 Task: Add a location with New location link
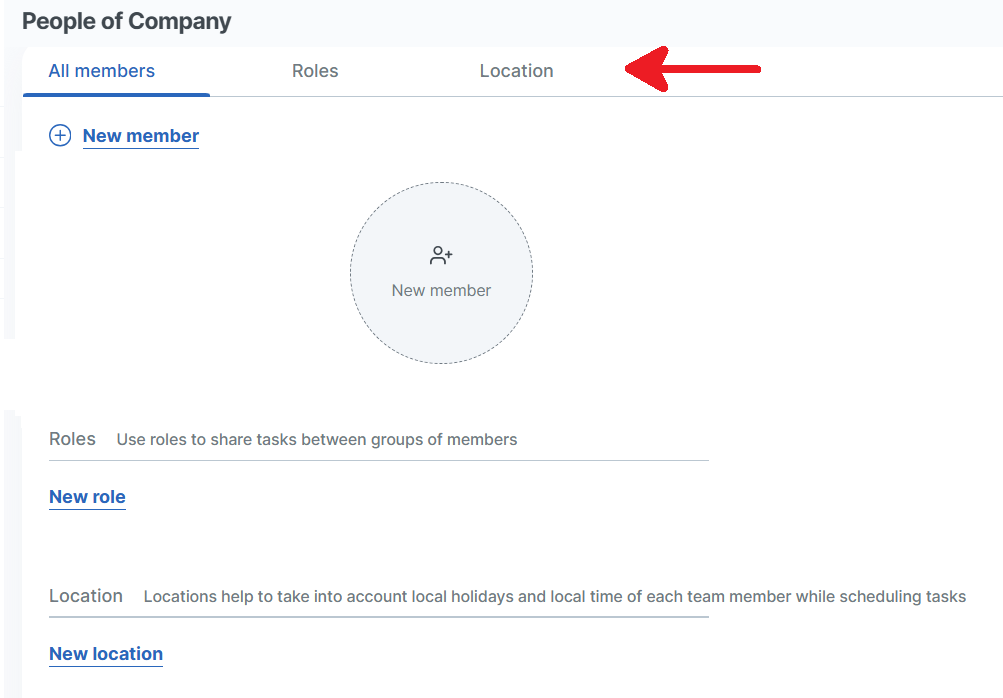(x=106, y=654)
